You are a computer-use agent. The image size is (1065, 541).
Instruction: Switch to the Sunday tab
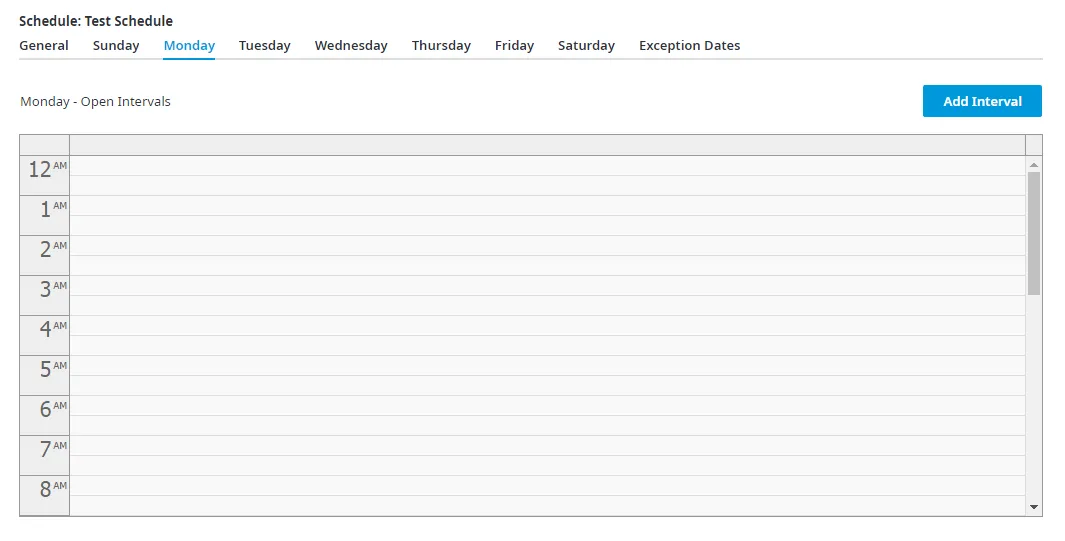coord(116,45)
